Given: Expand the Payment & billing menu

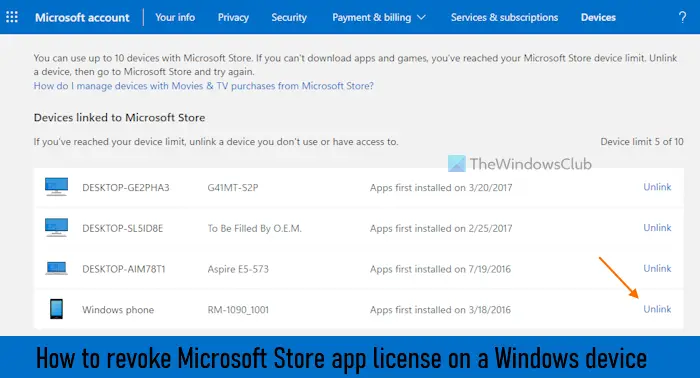Looking at the screenshot, I should pos(379,17).
